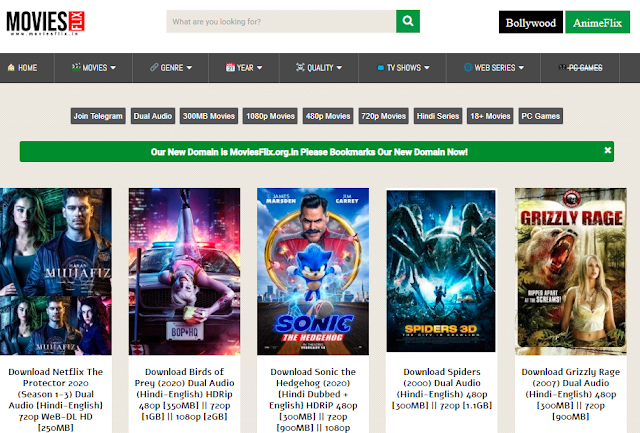This screenshot has height=433, width=640.
Task: Open the Sonic the Hedgehog poster thumbnail
Action: pos(313,271)
